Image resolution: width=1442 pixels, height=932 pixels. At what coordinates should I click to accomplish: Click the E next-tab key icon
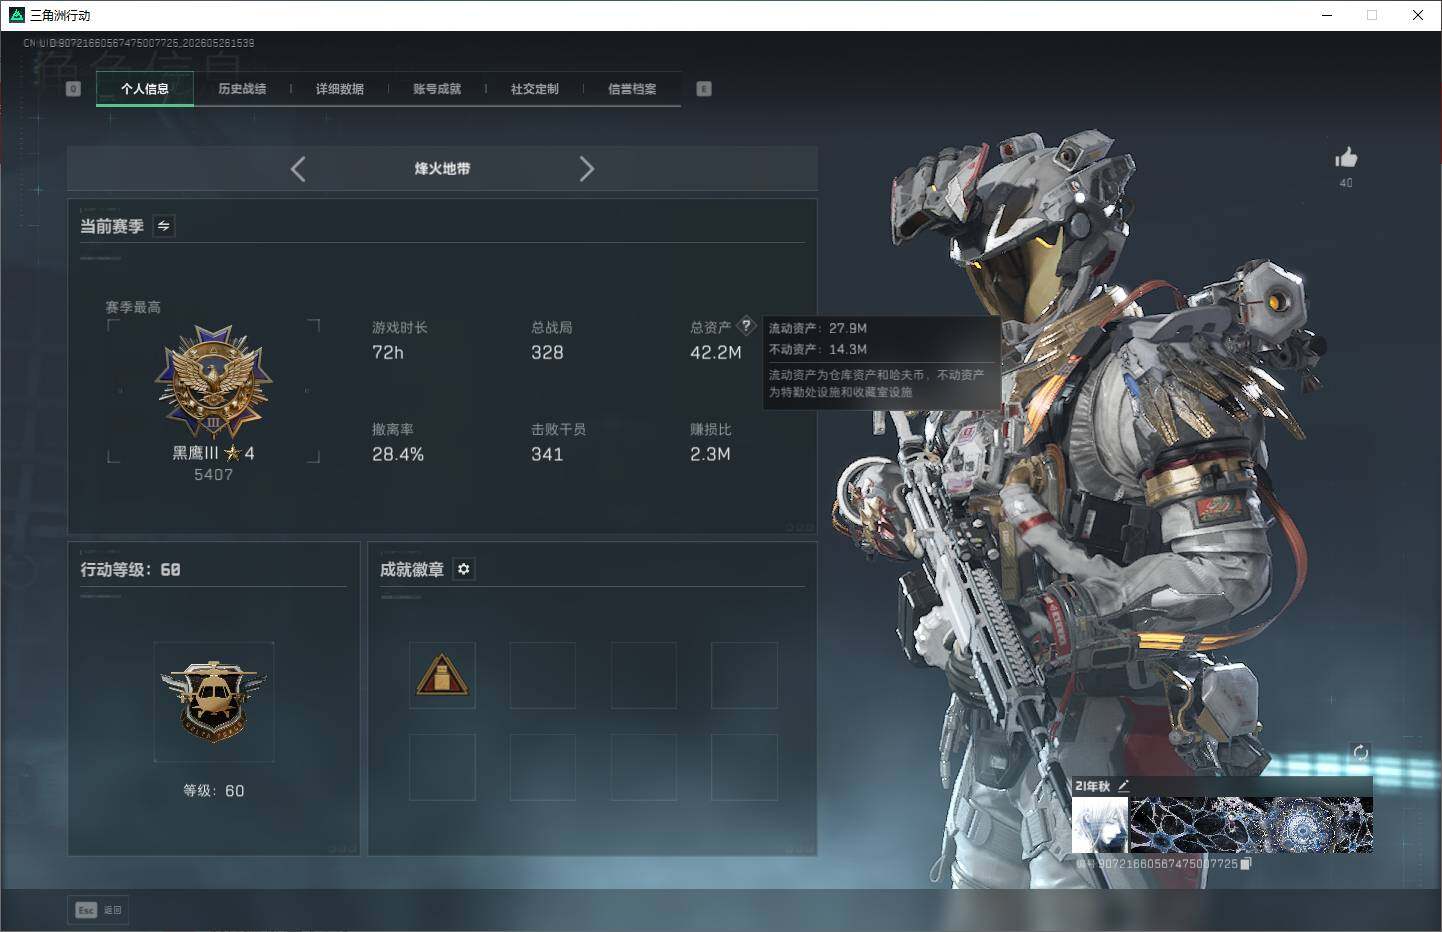[704, 89]
